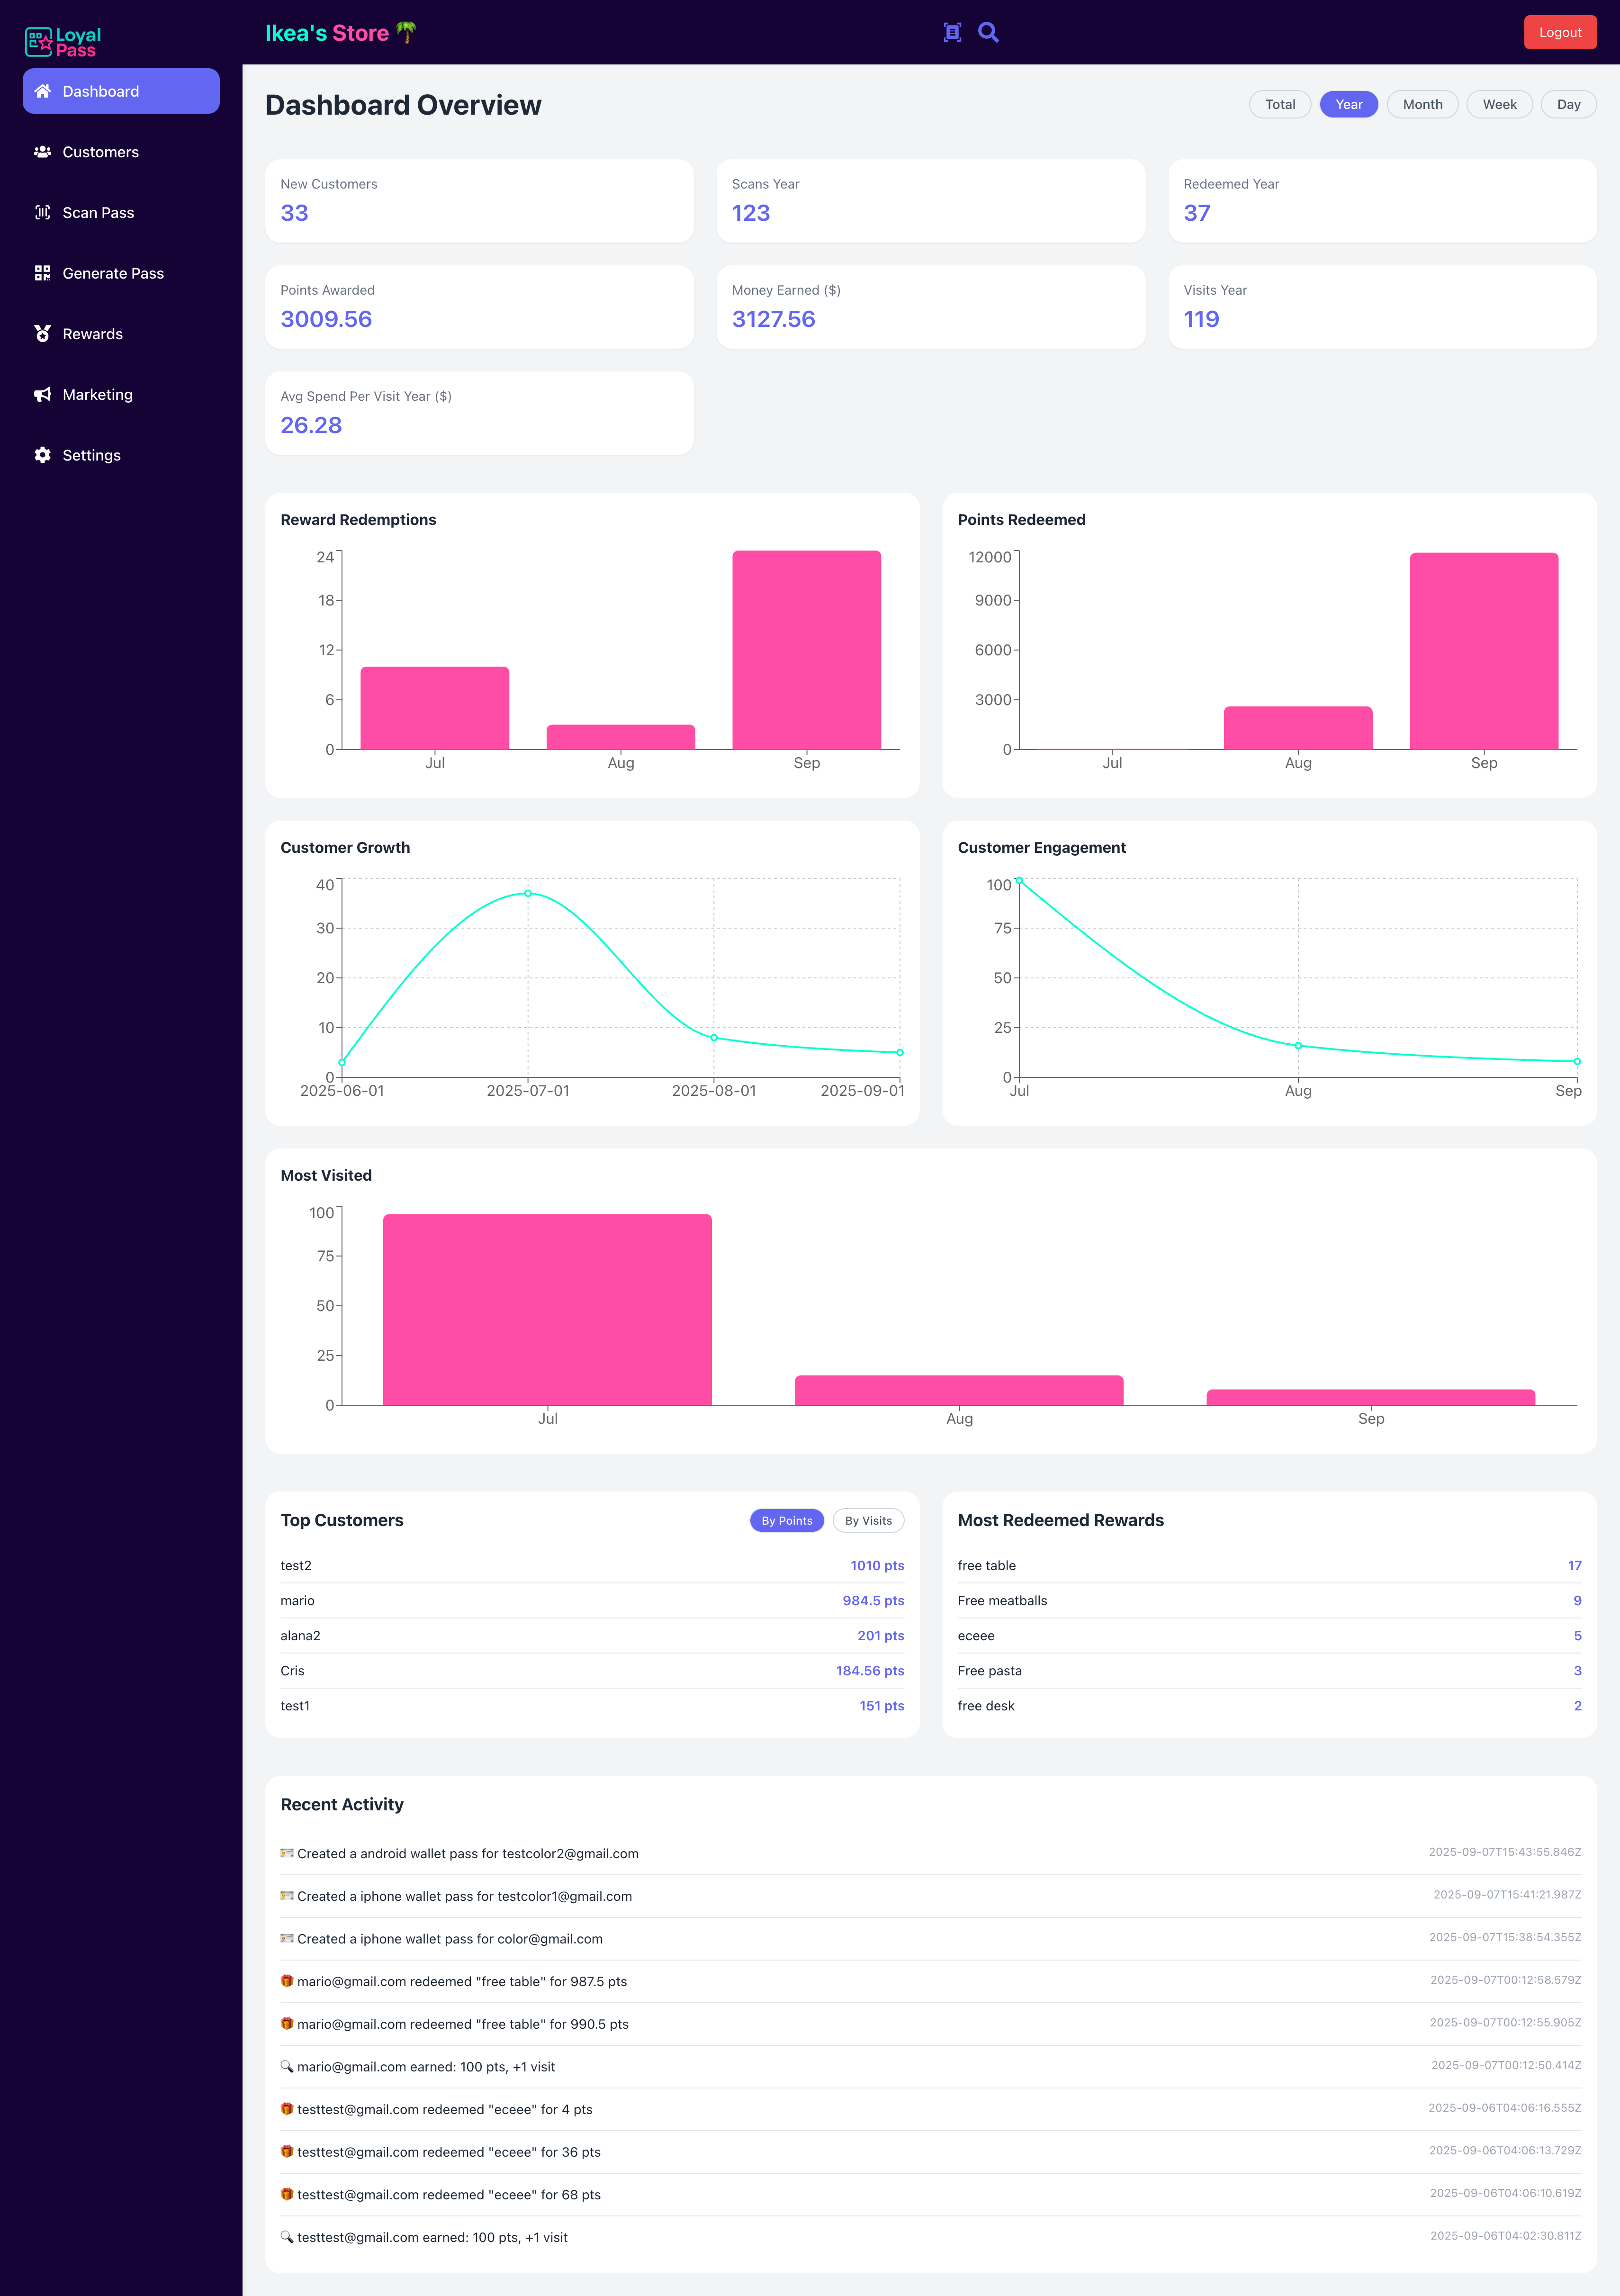The height and width of the screenshot is (2296, 1620).
Task: Click the LoyalPass logo
Action: (63, 41)
